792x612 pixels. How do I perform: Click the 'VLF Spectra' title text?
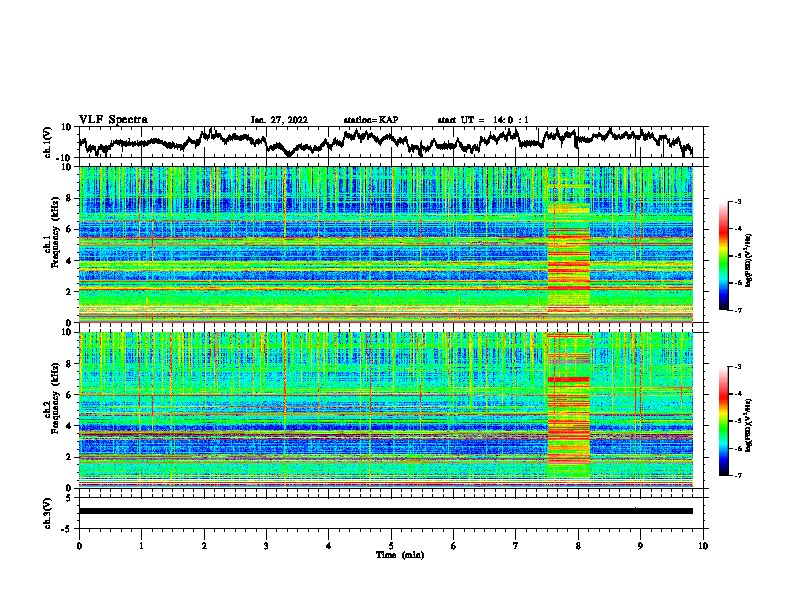[x=113, y=120]
